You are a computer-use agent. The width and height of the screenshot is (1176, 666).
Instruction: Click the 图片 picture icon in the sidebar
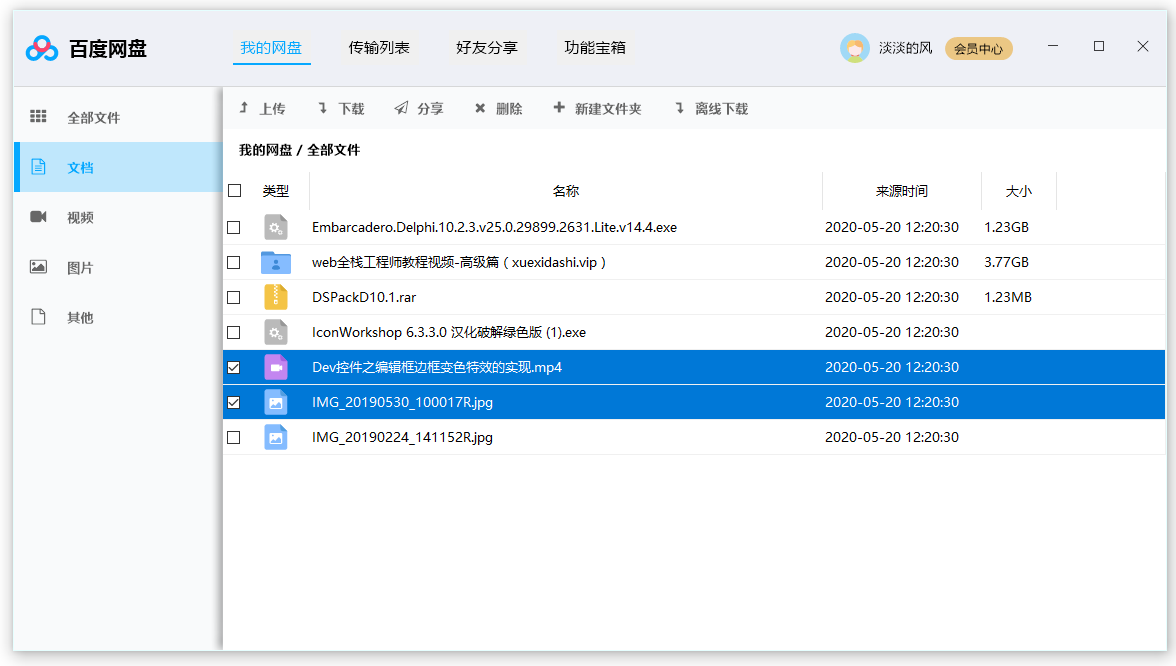(x=38, y=267)
